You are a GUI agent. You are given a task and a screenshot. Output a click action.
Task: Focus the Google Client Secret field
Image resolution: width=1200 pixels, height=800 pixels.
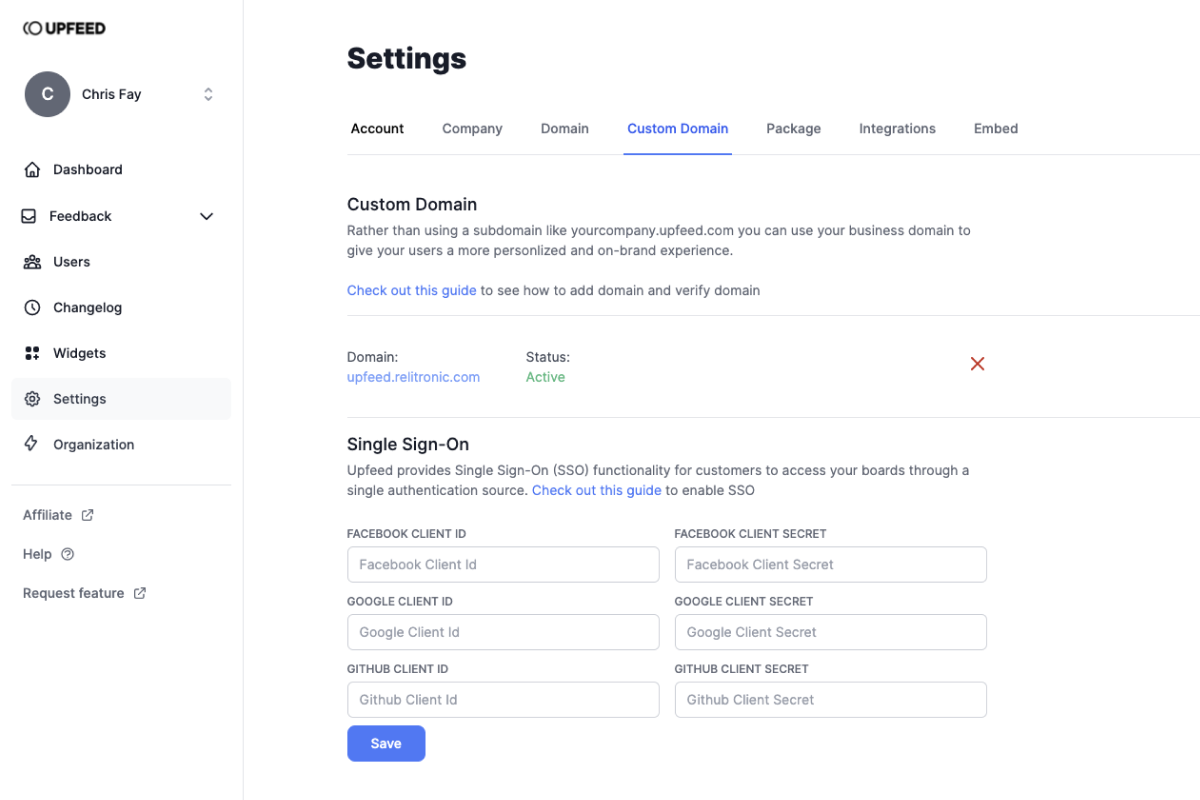pyautogui.click(x=831, y=632)
